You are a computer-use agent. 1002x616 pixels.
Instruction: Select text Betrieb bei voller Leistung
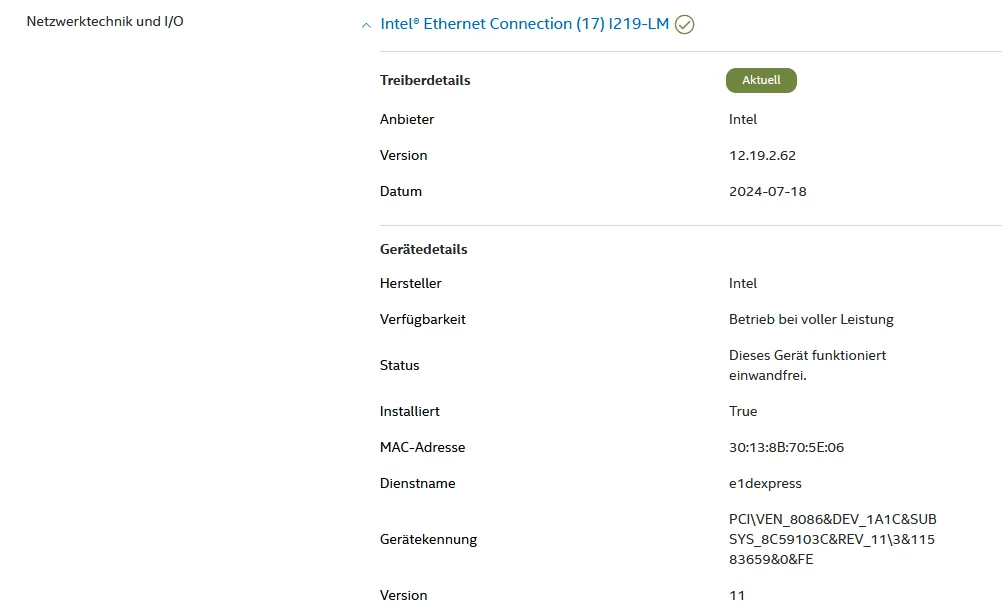pyautogui.click(x=811, y=320)
